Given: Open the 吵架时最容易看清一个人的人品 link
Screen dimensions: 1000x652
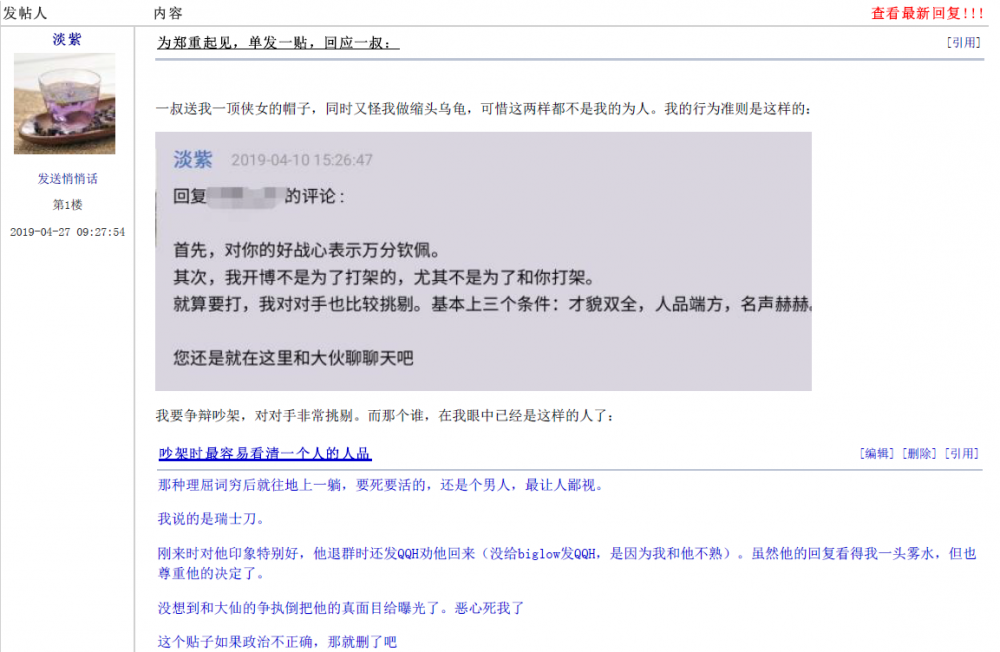Looking at the screenshot, I should (x=265, y=454).
